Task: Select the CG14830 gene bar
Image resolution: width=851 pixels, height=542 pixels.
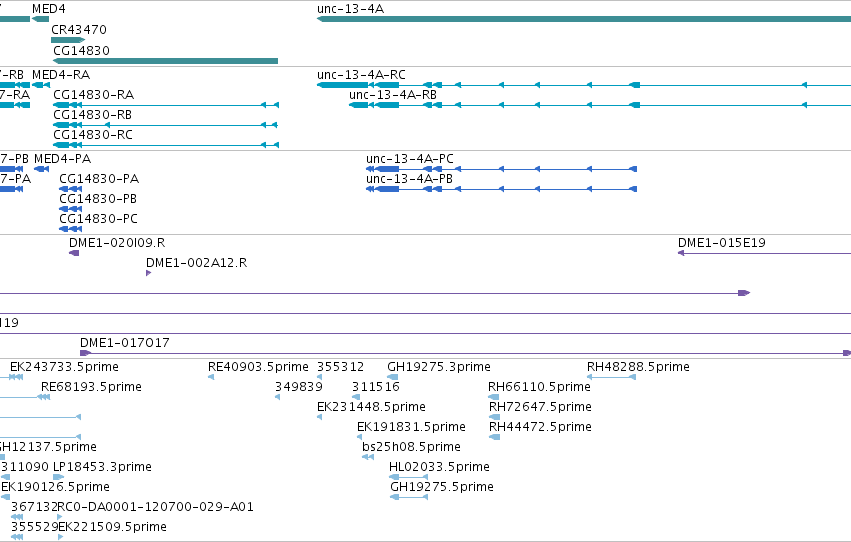Action: coord(166,61)
